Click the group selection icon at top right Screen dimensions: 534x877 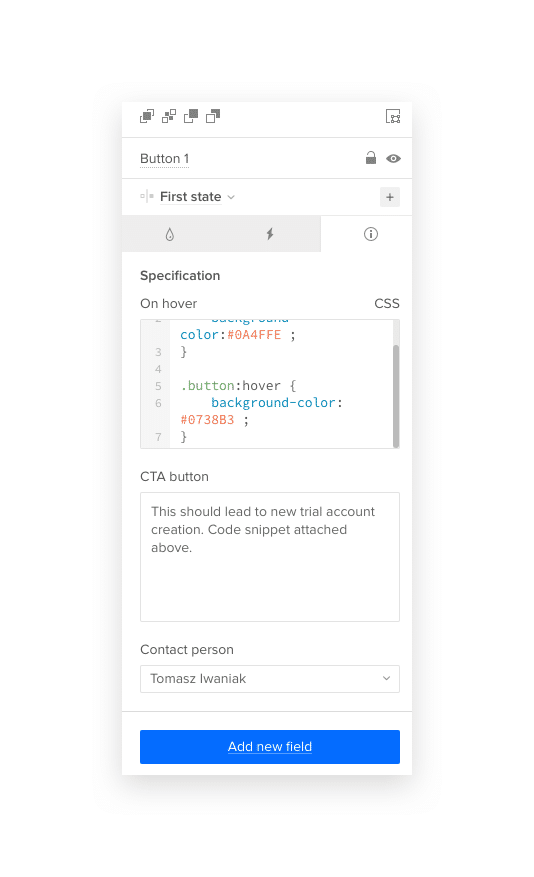click(393, 116)
